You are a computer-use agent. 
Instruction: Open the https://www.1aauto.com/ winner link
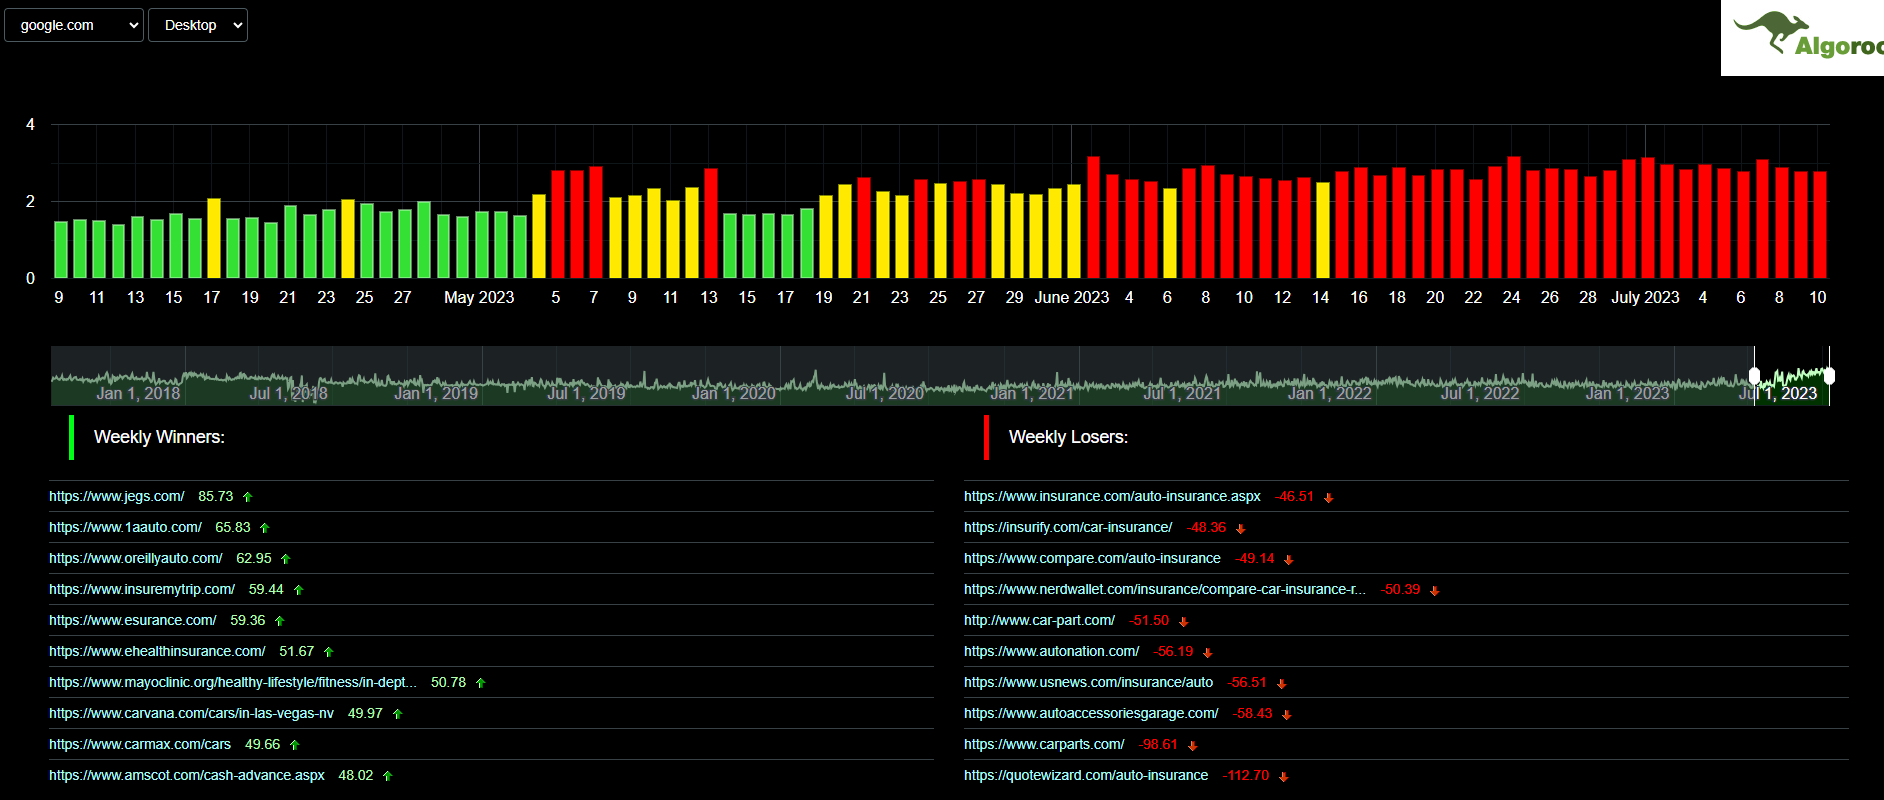pos(125,527)
